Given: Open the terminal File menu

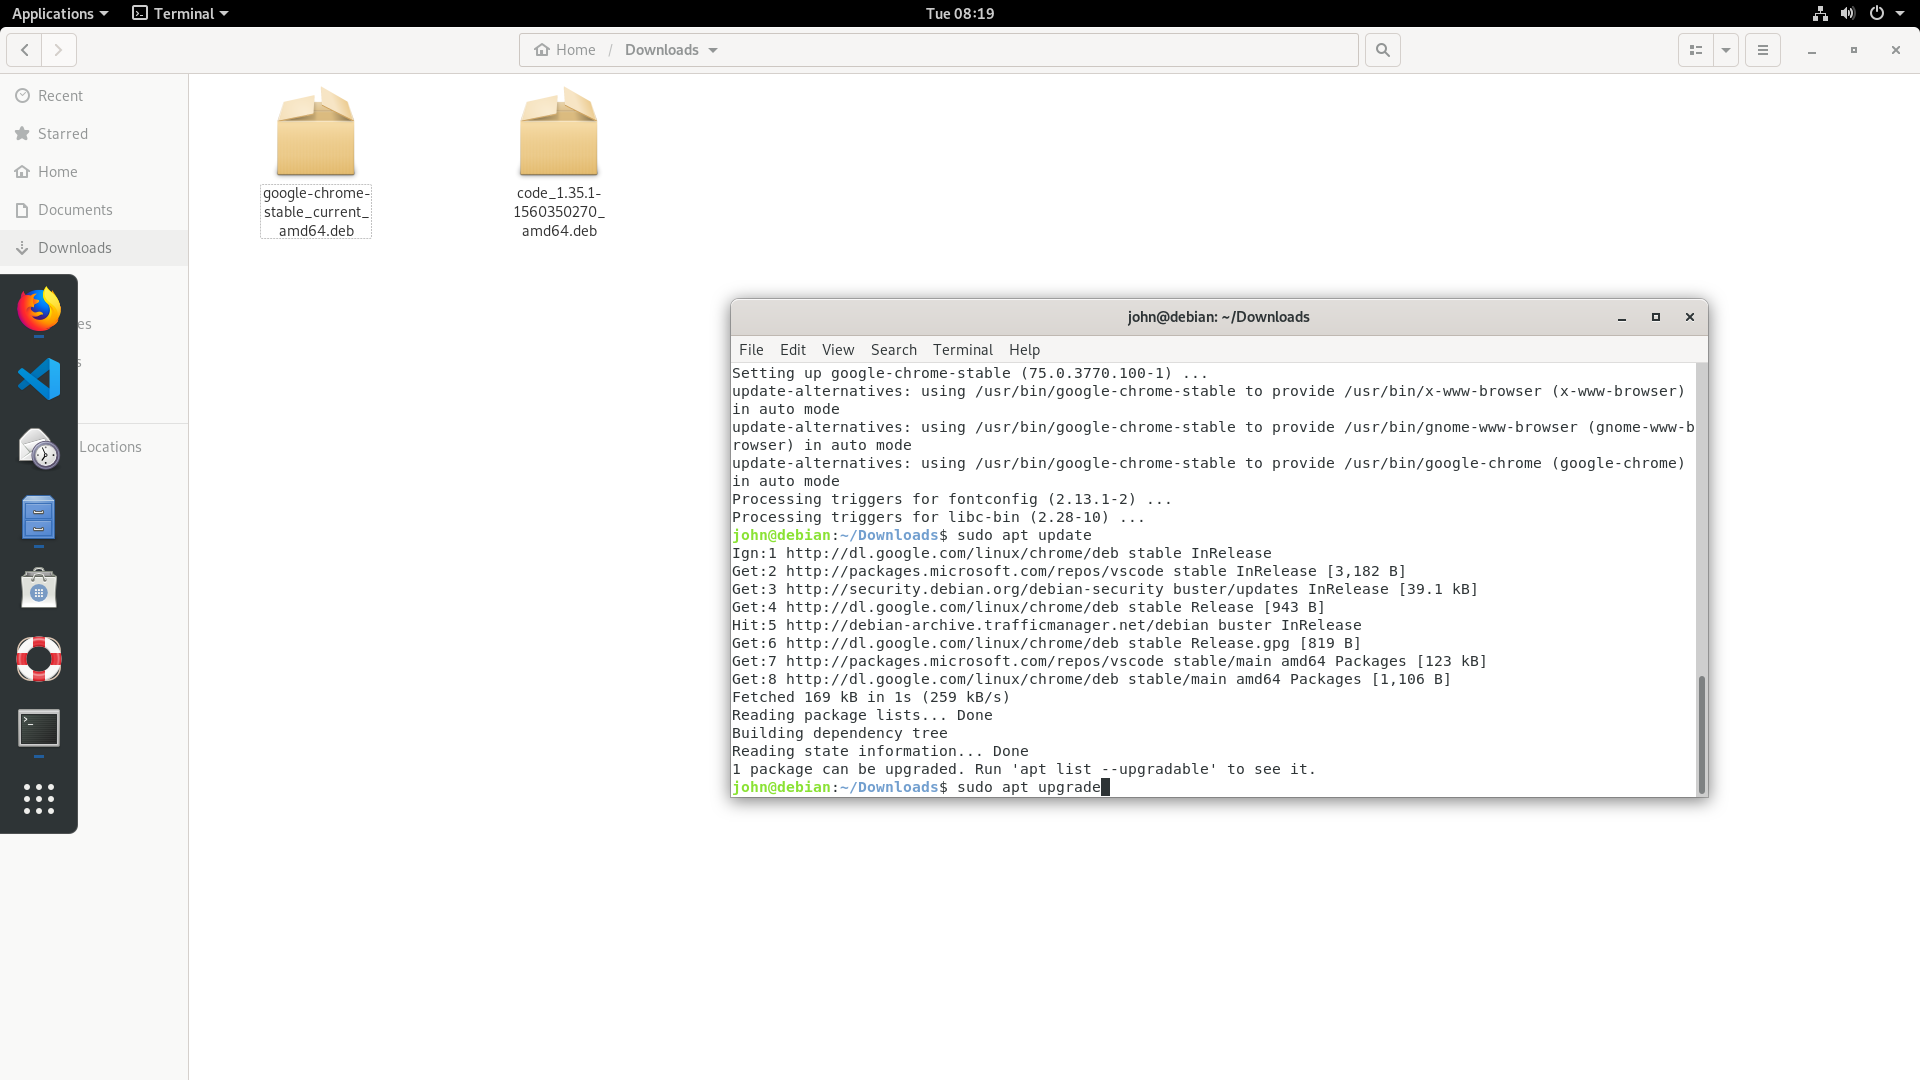Looking at the screenshot, I should 751,350.
